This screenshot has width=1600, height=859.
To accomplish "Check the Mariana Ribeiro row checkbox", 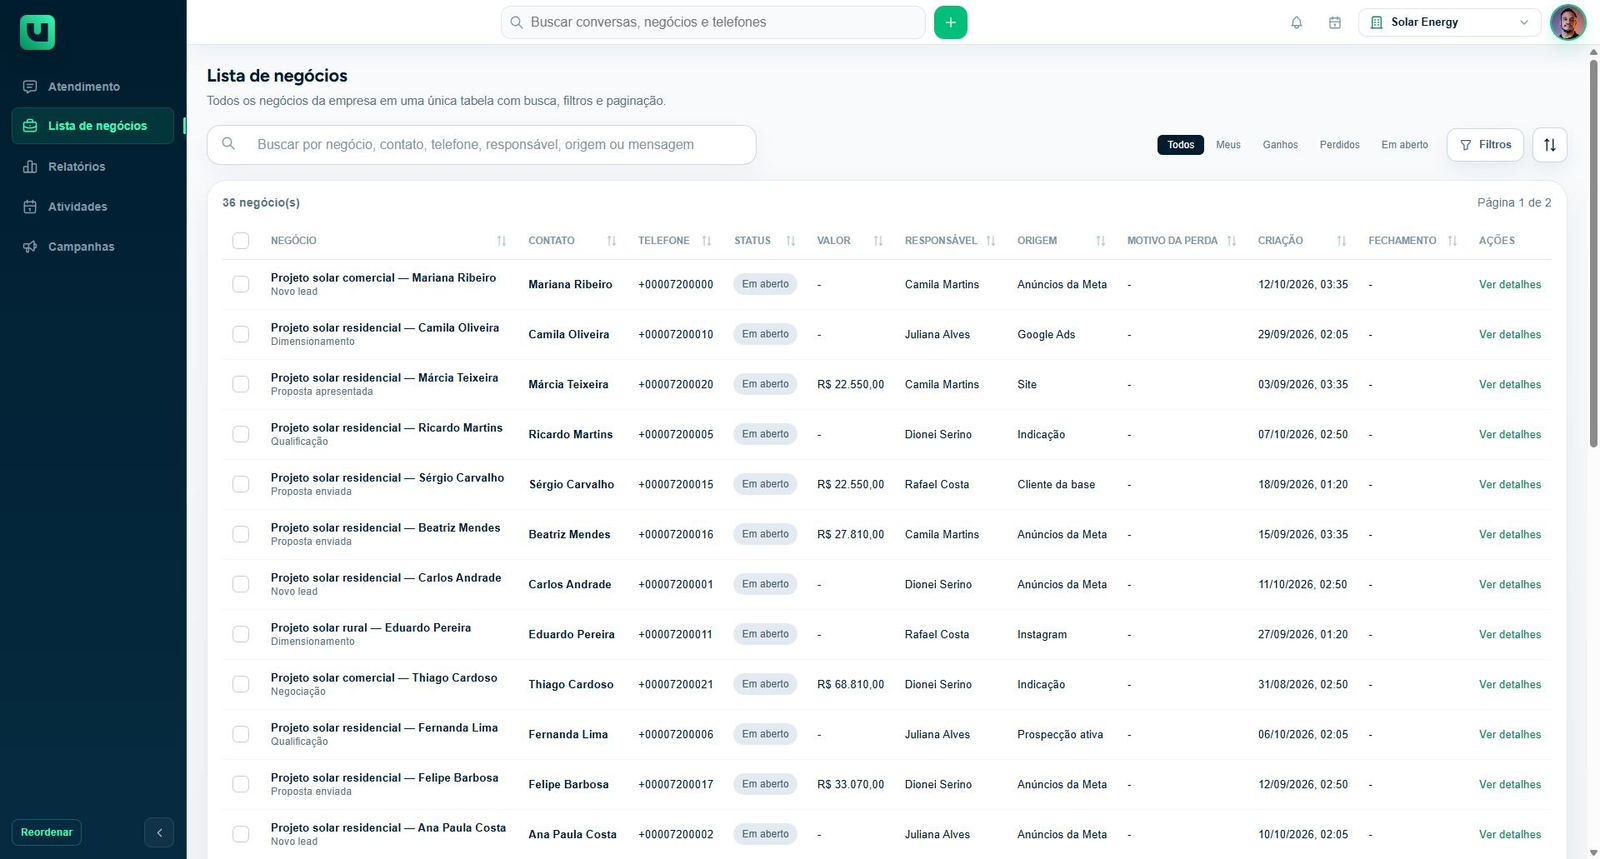I will click(240, 284).
